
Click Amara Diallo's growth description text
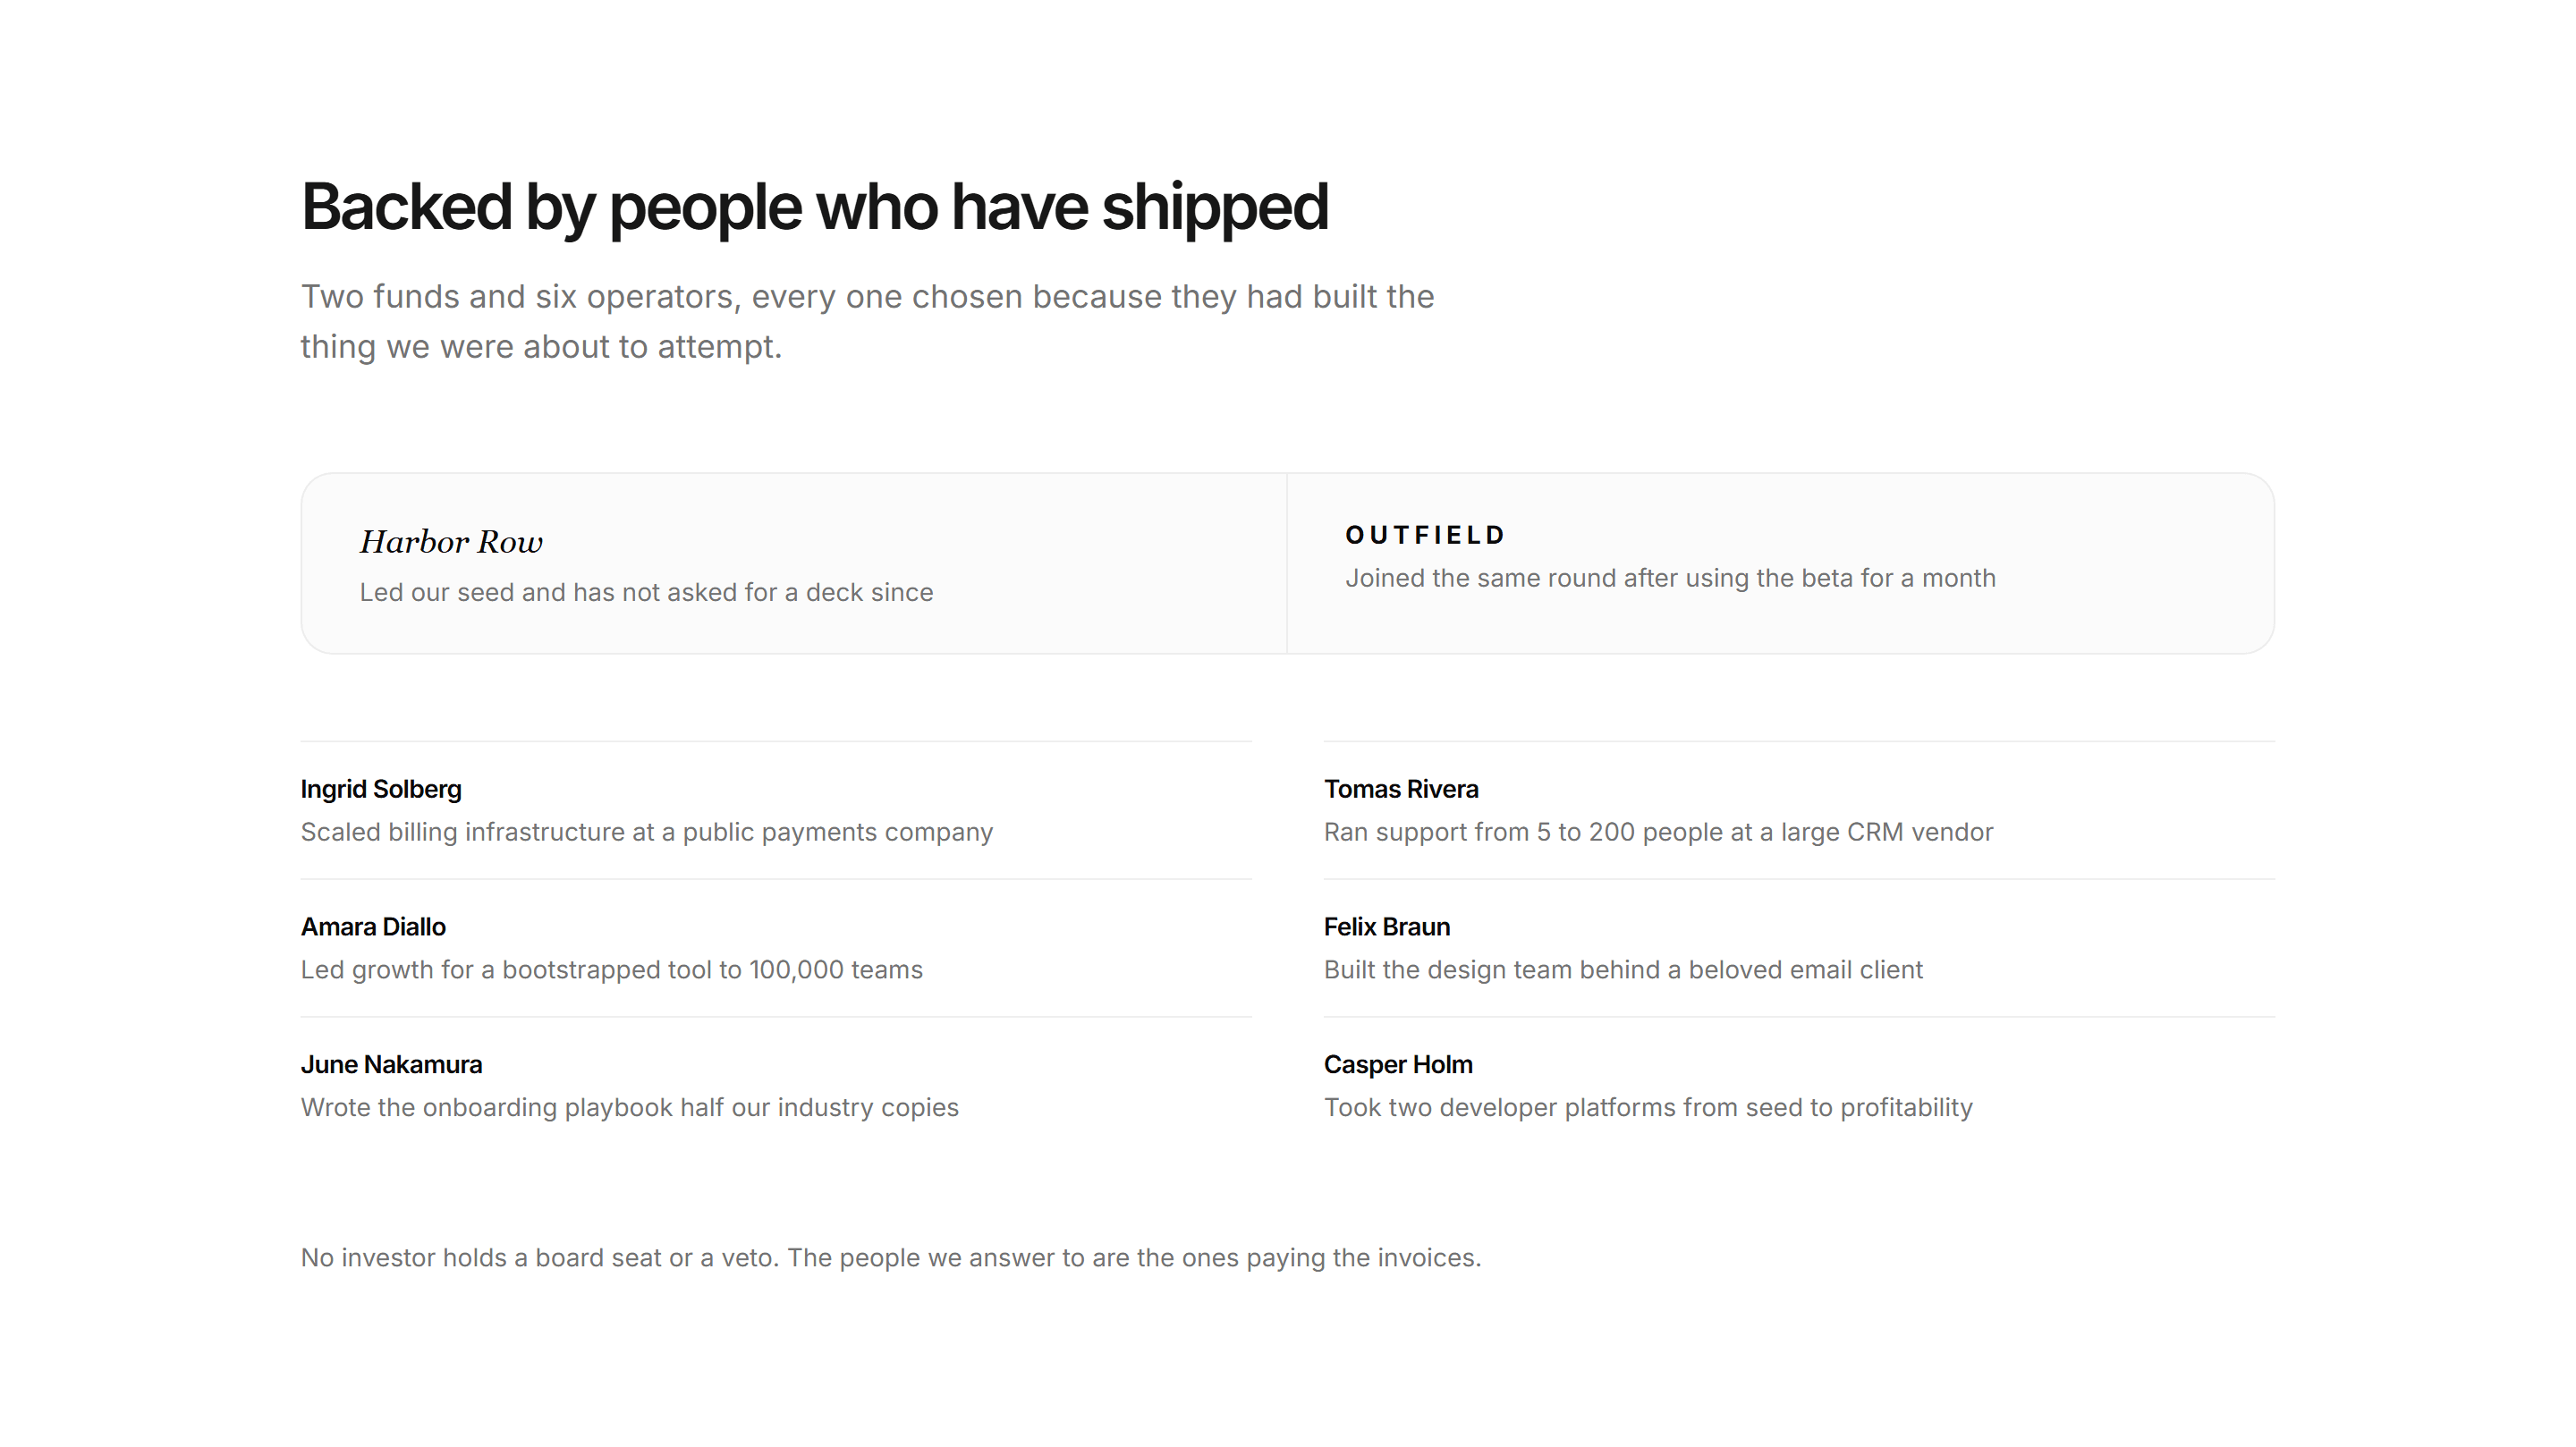[612, 970]
